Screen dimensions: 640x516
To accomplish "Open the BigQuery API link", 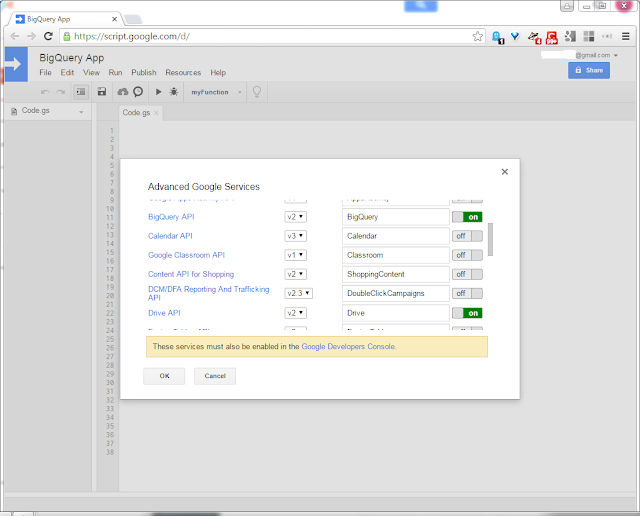I will click(x=171, y=217).
